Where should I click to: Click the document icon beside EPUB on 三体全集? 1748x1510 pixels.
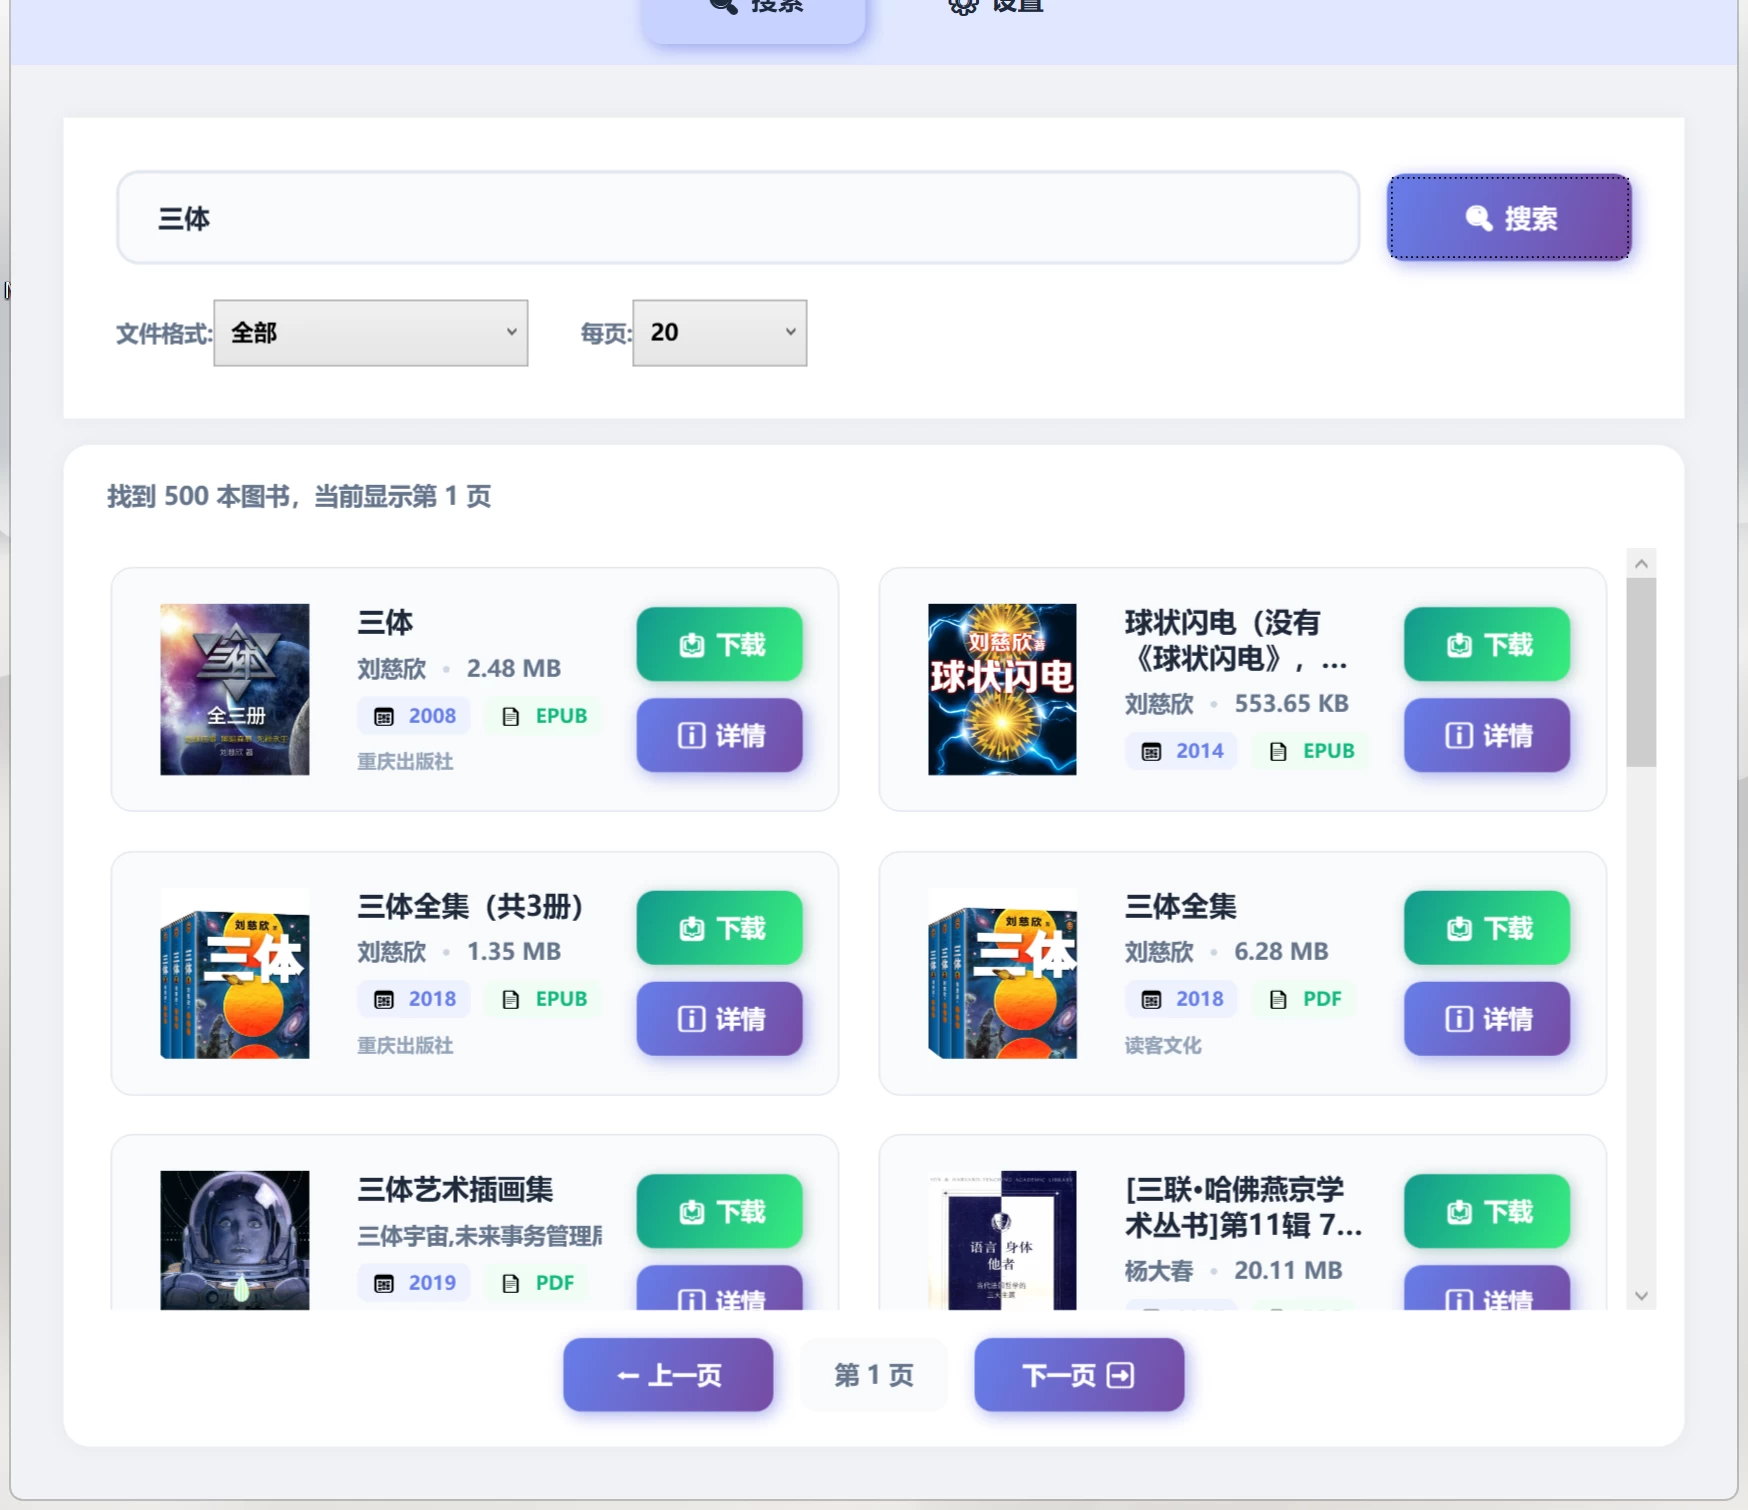[512, 998]
